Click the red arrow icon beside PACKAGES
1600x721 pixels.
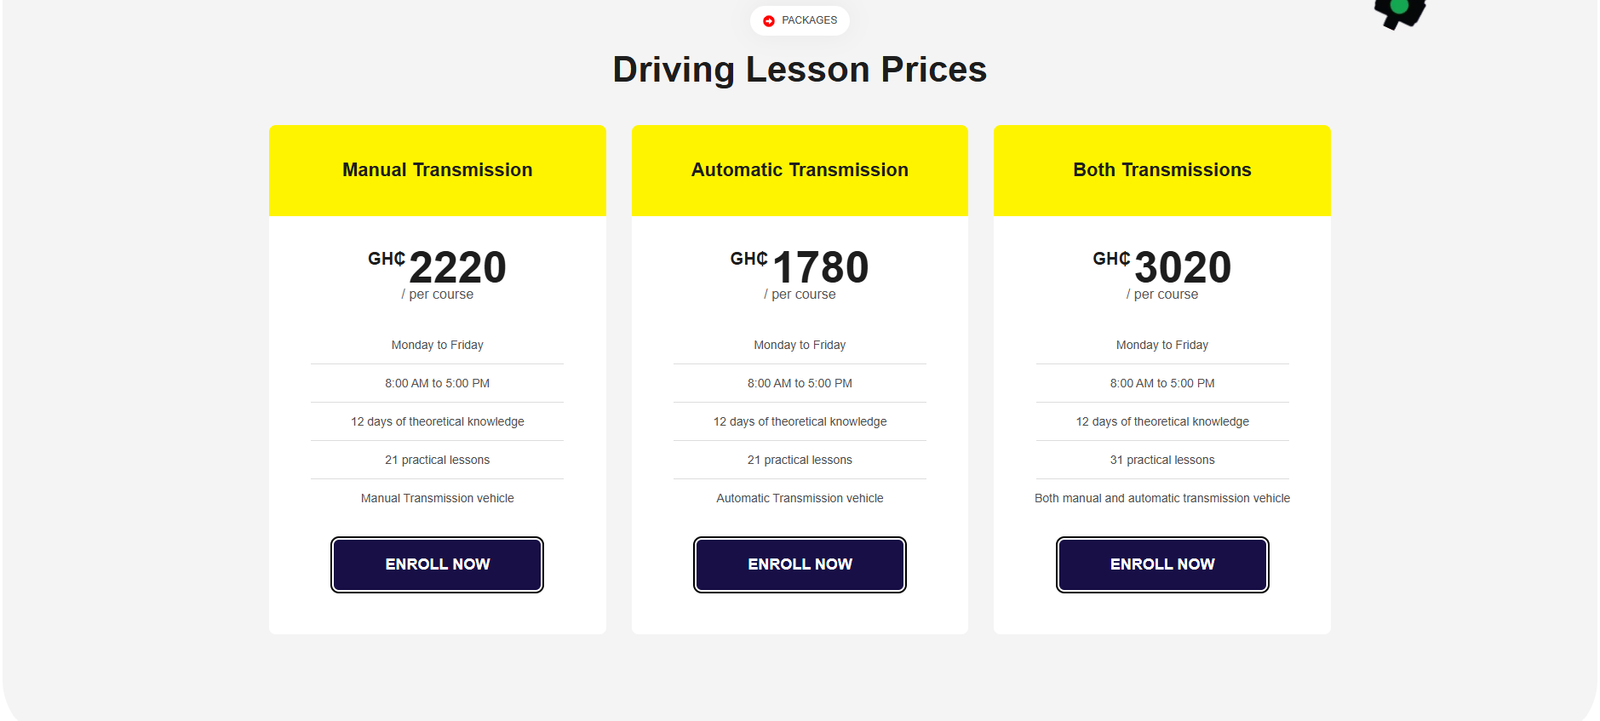pyautogui.click(x=768, y=21)
